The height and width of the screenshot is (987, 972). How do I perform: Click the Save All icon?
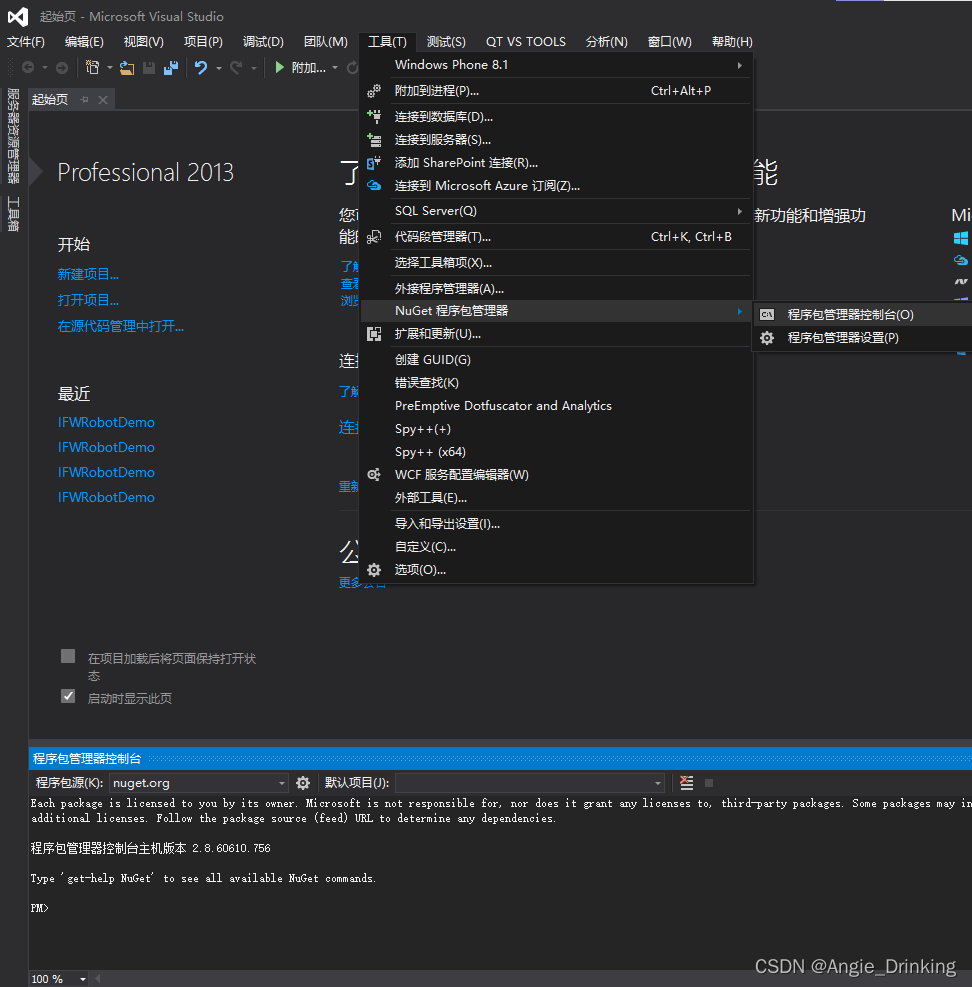click(171, 67)
